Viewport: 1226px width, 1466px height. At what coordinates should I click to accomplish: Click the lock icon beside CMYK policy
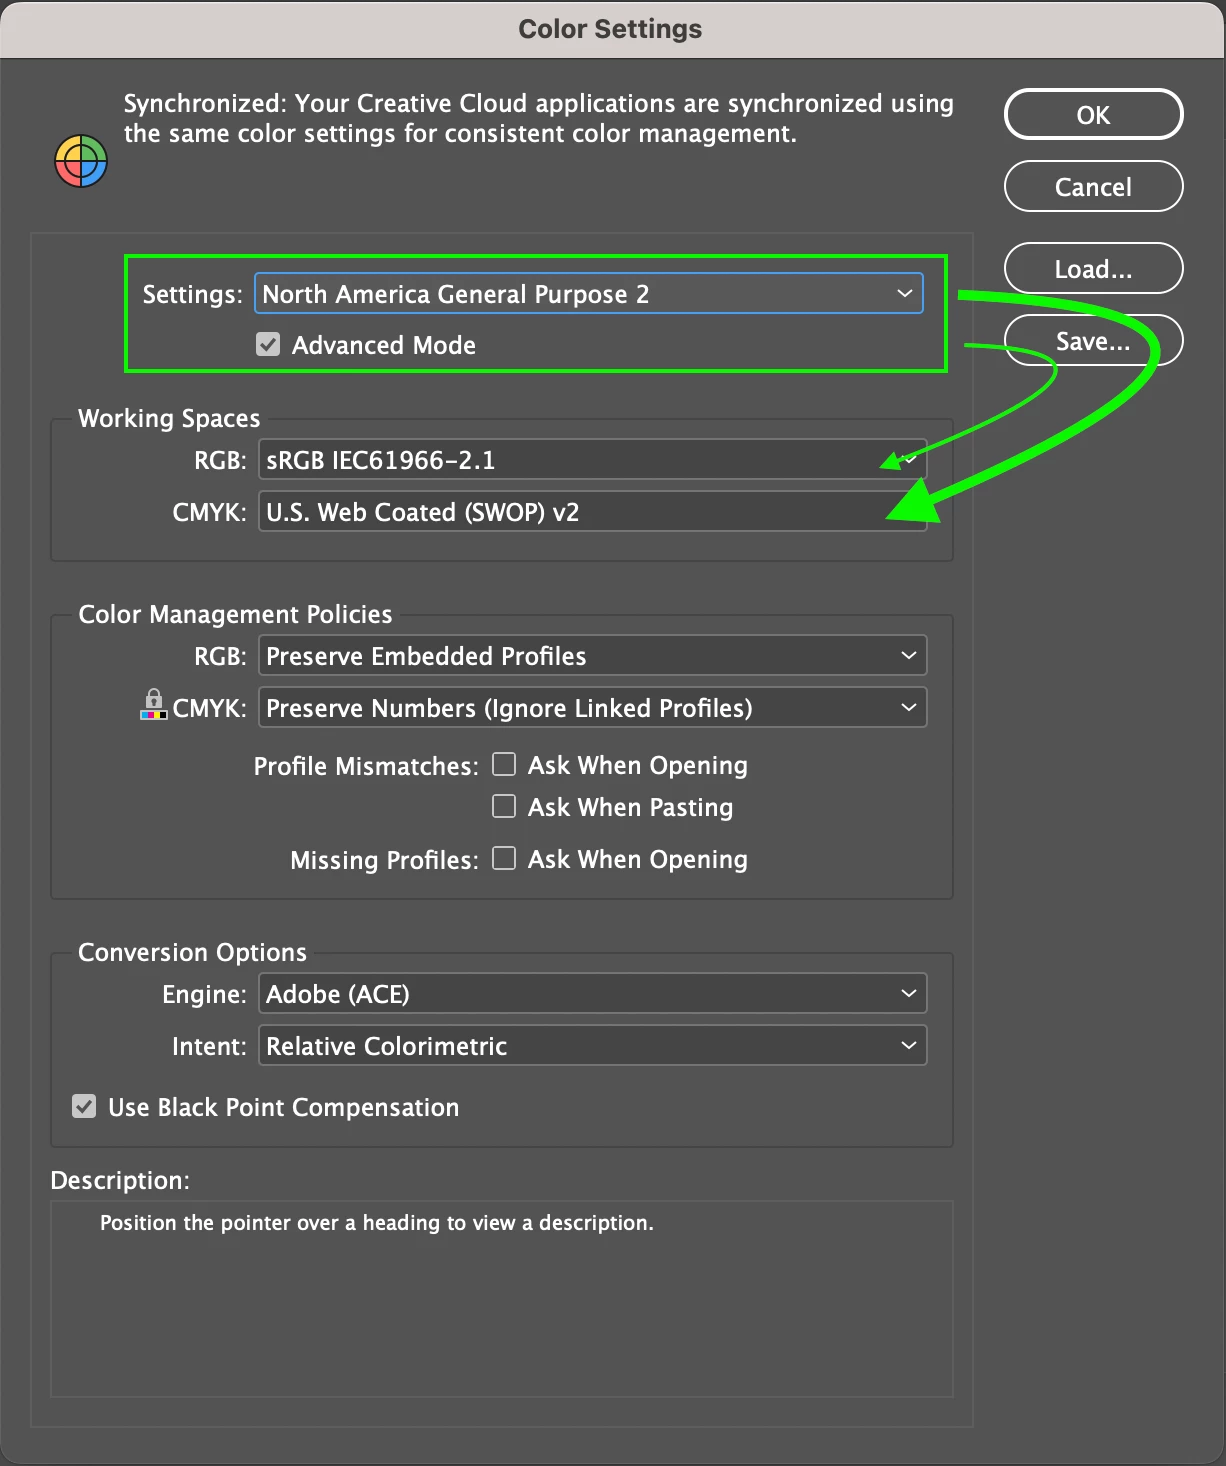(x=153, y=704)
